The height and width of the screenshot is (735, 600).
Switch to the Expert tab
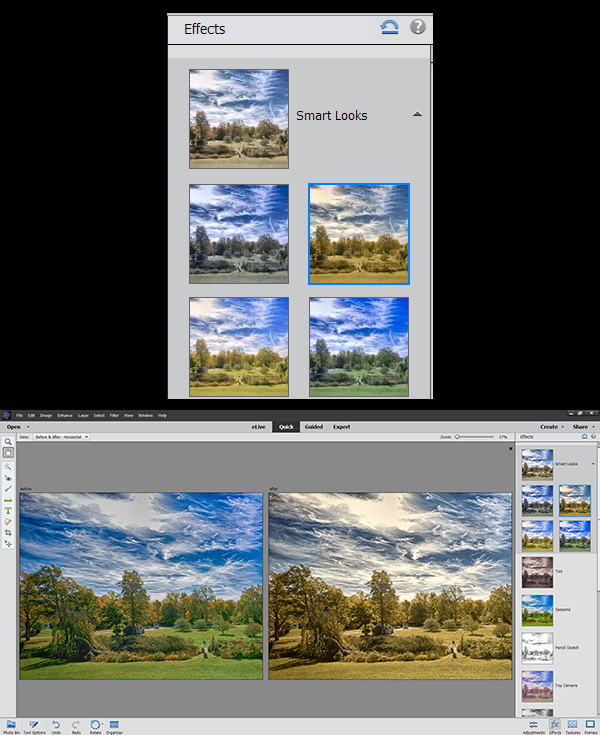pos(342,427)
